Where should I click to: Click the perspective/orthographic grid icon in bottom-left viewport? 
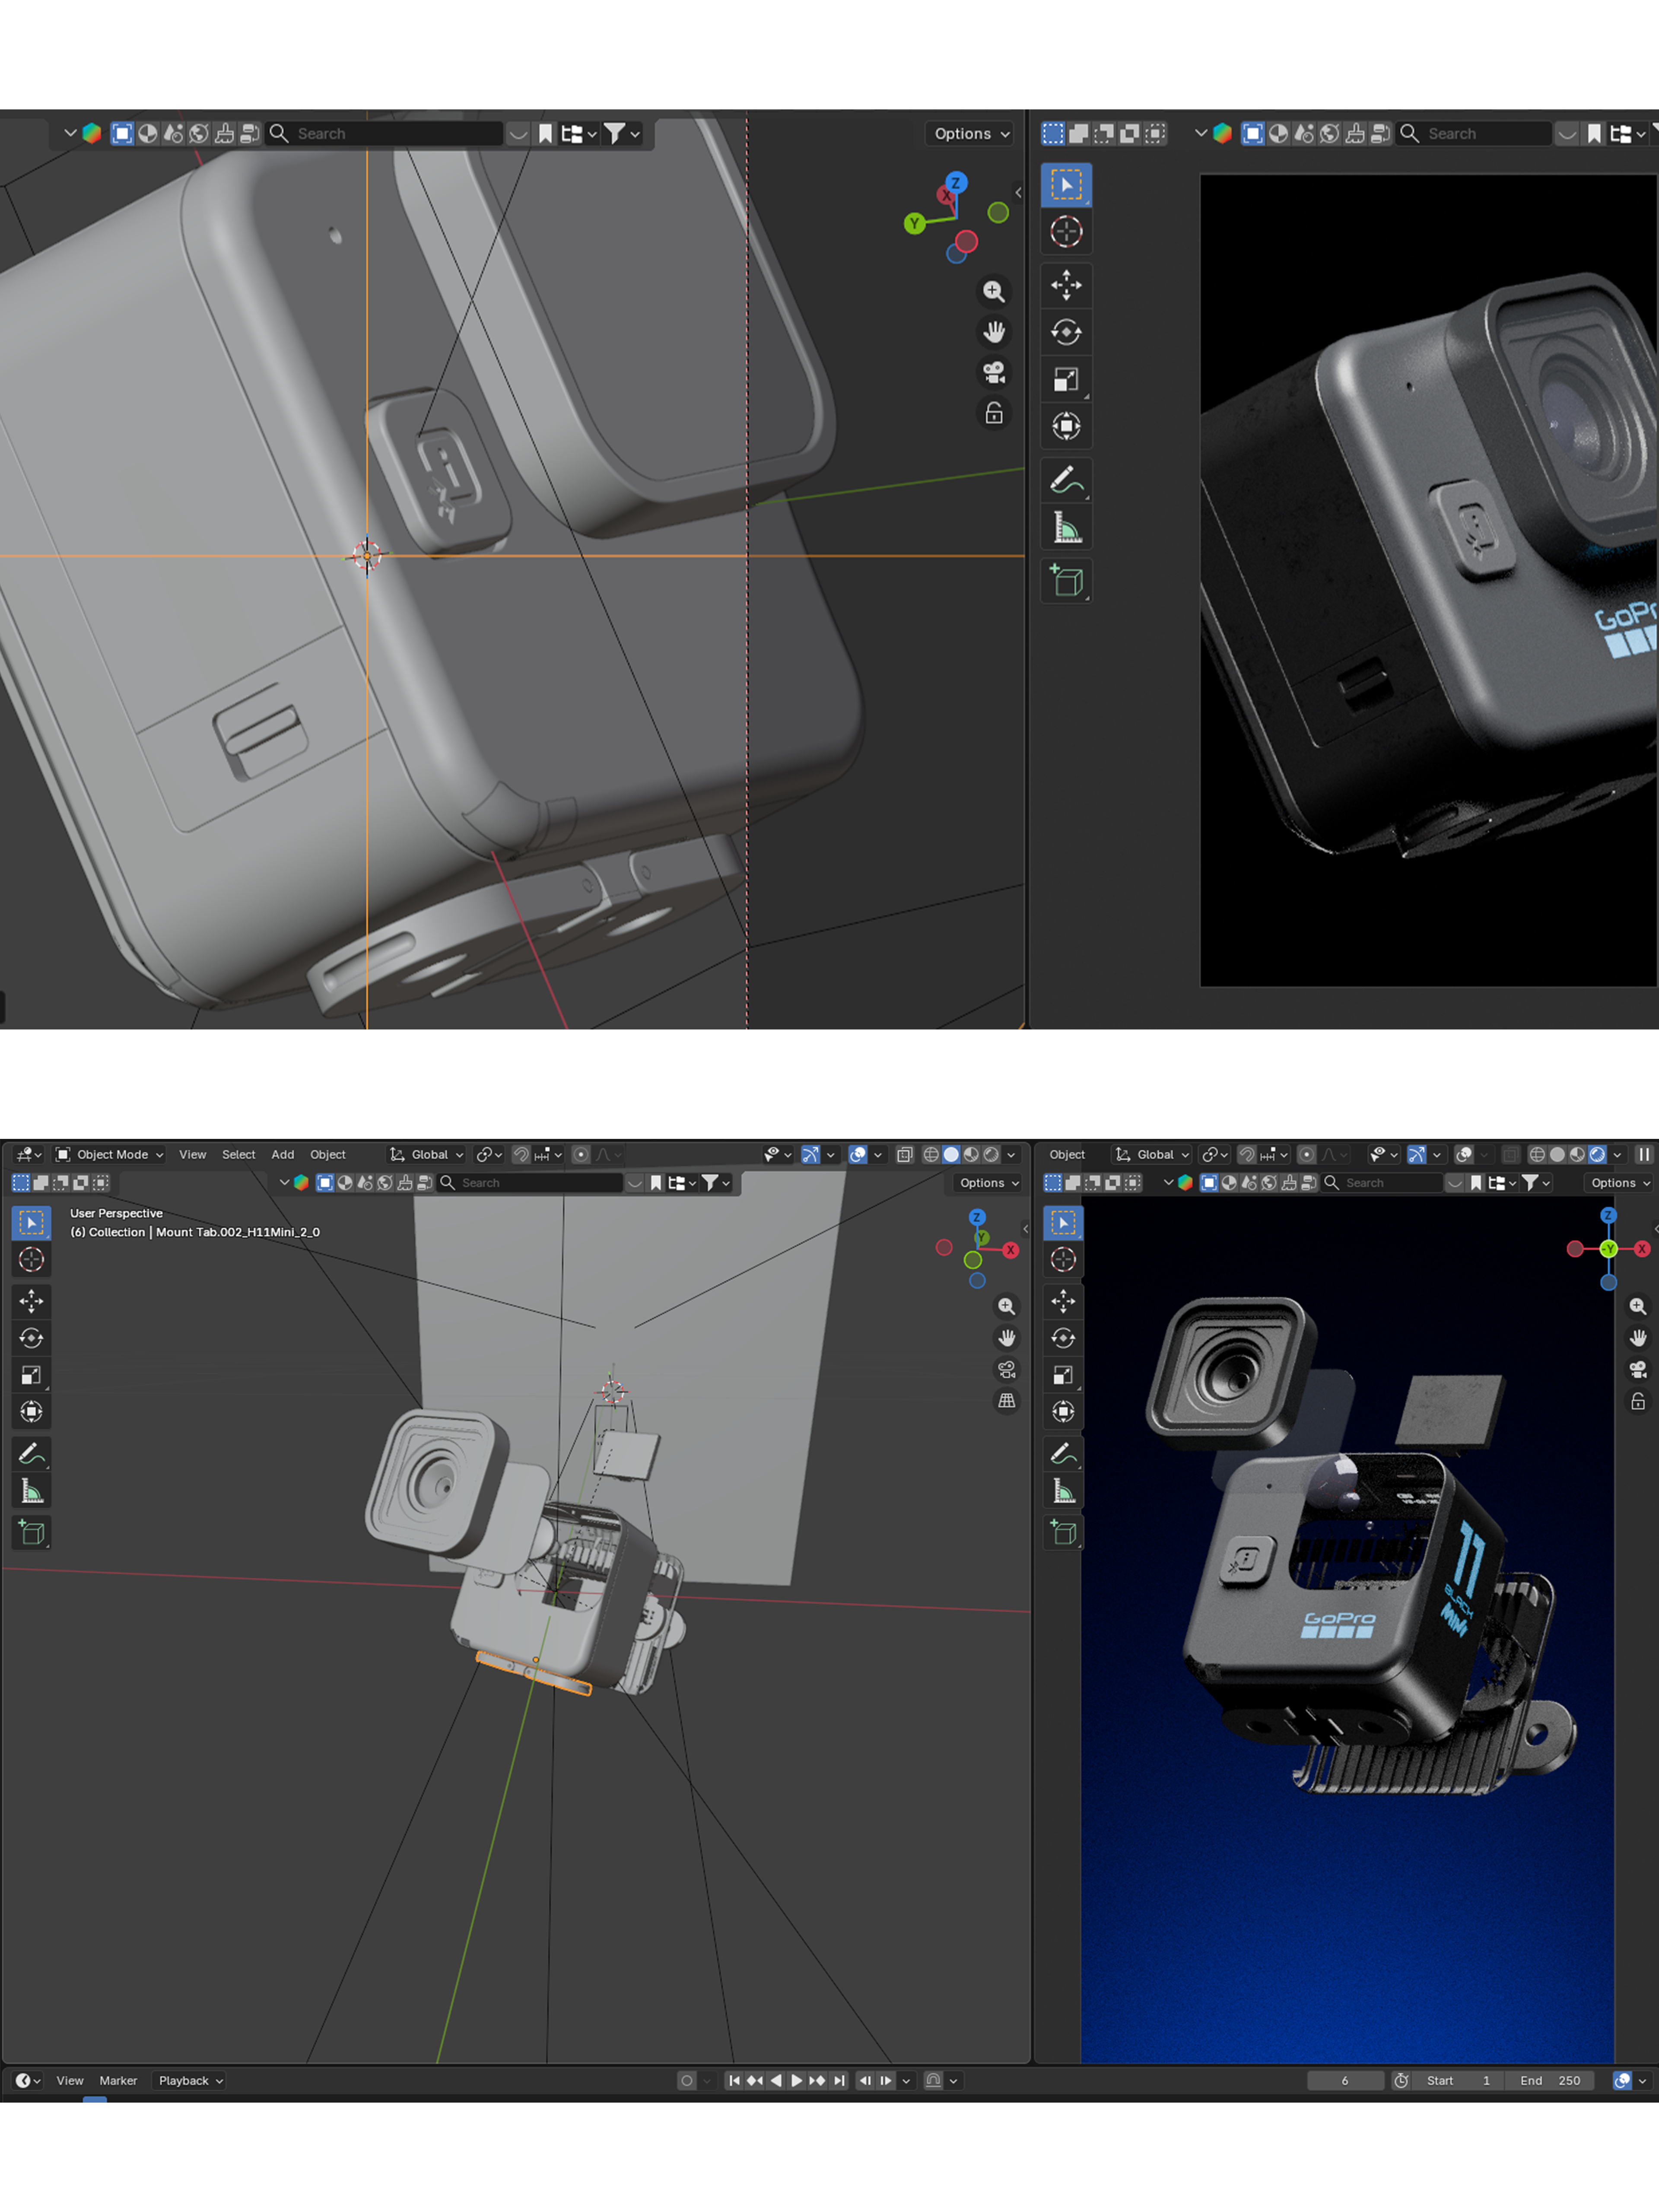1006,1401
